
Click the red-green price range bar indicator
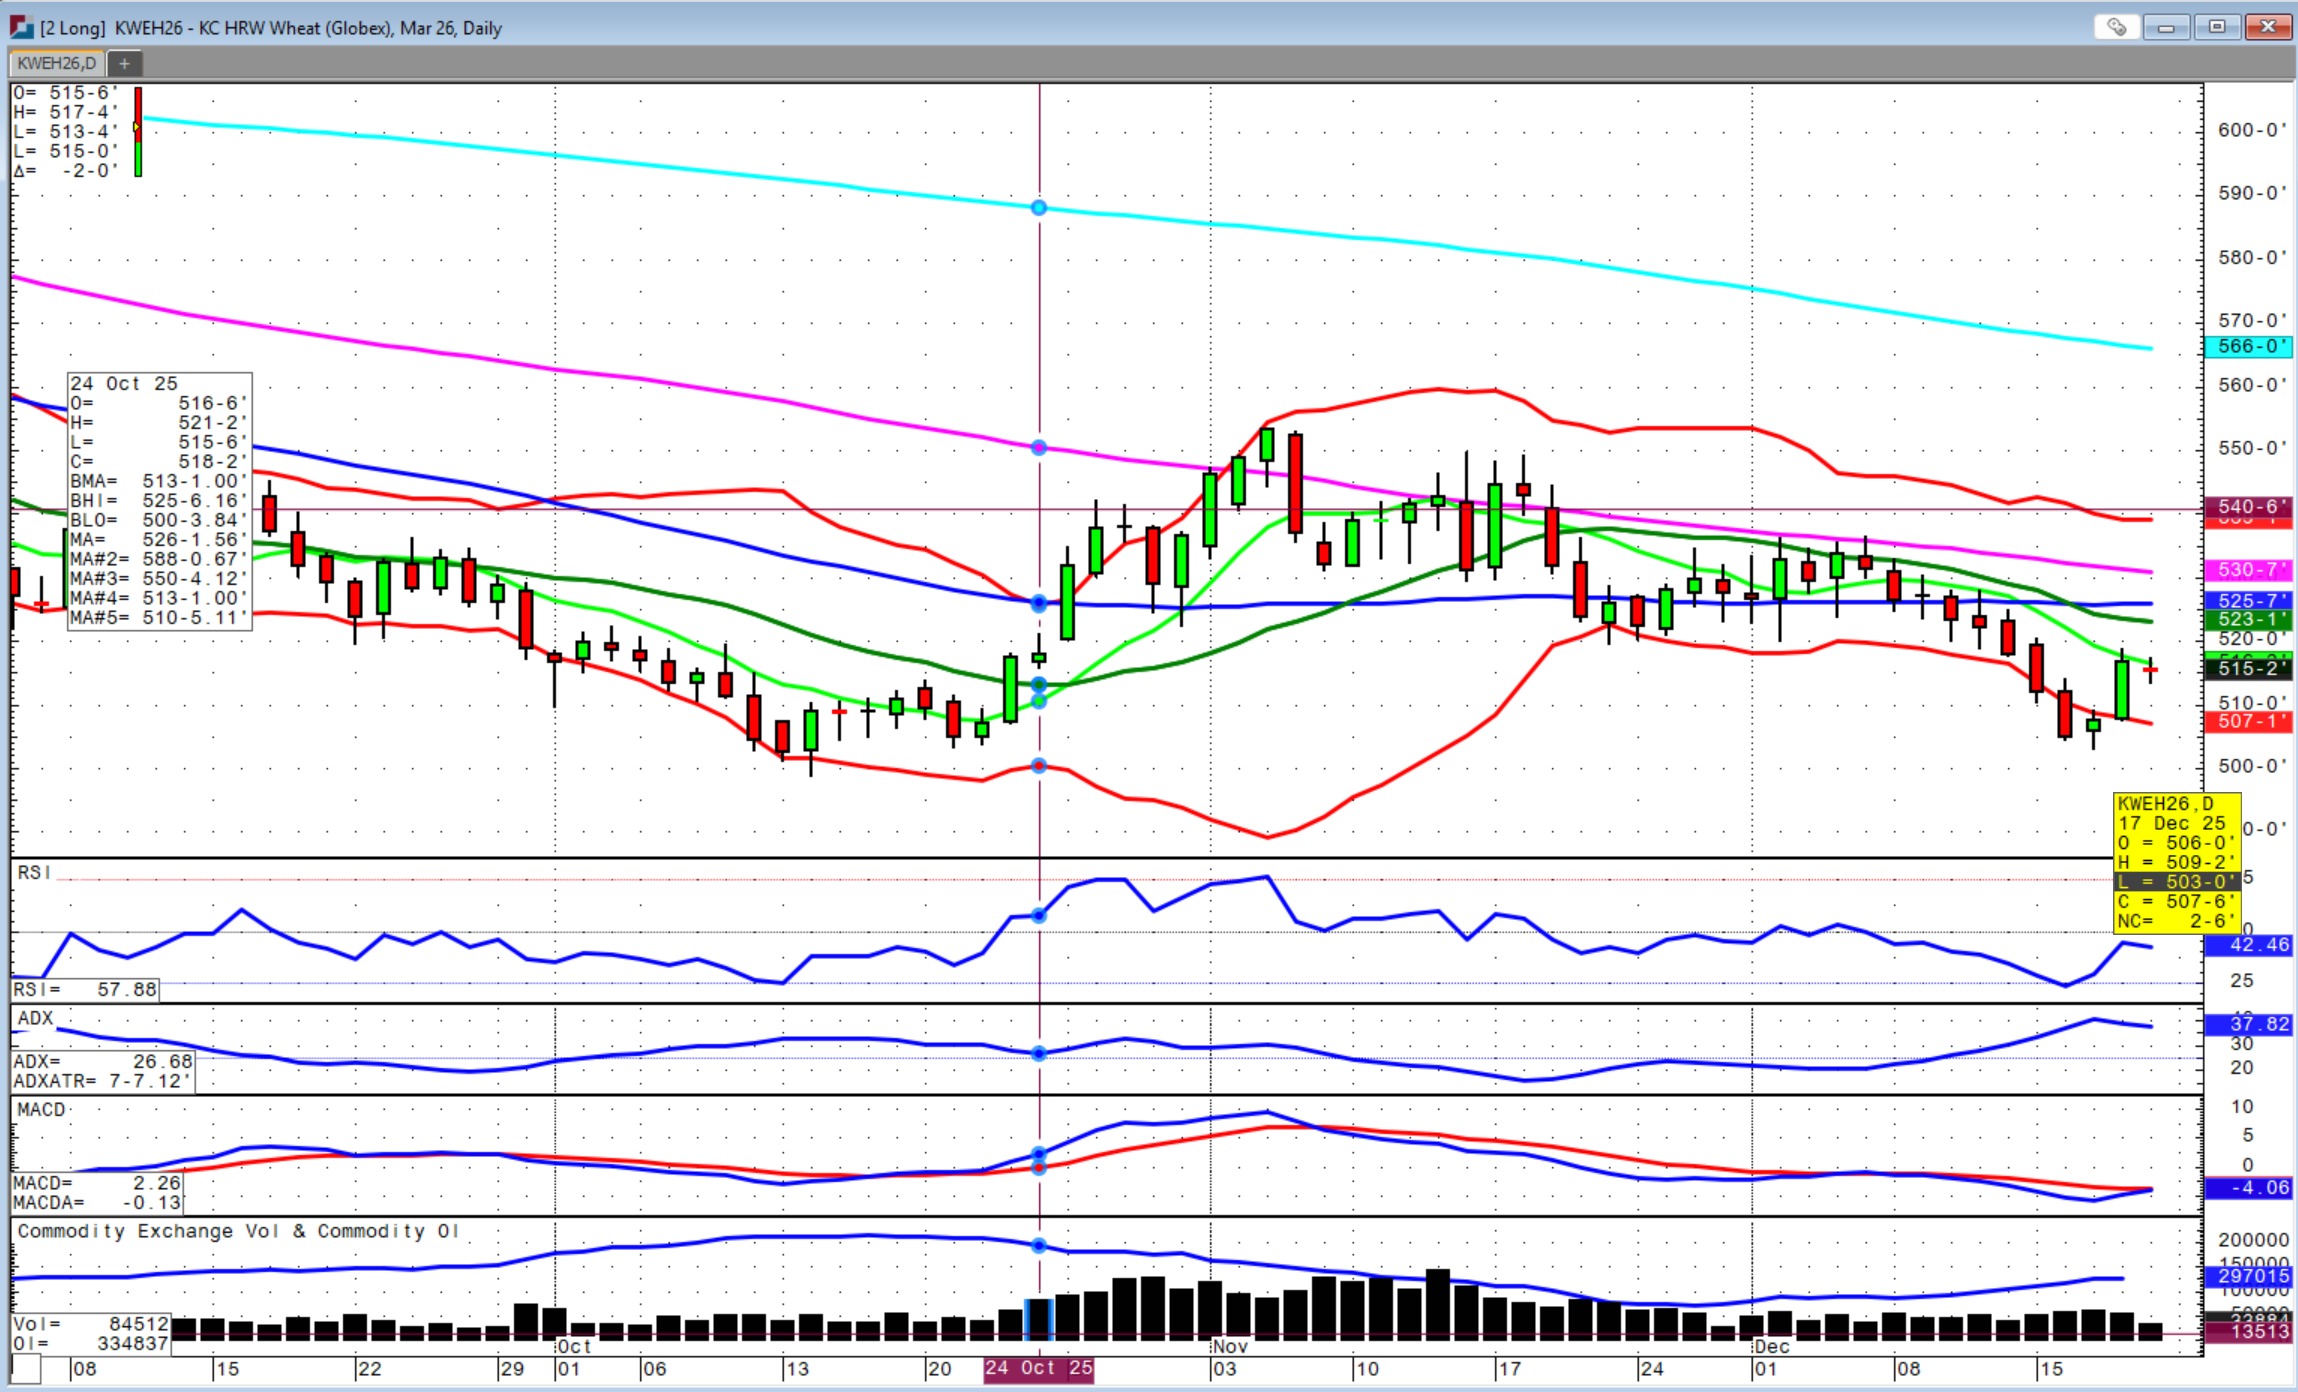click(138, 131)
